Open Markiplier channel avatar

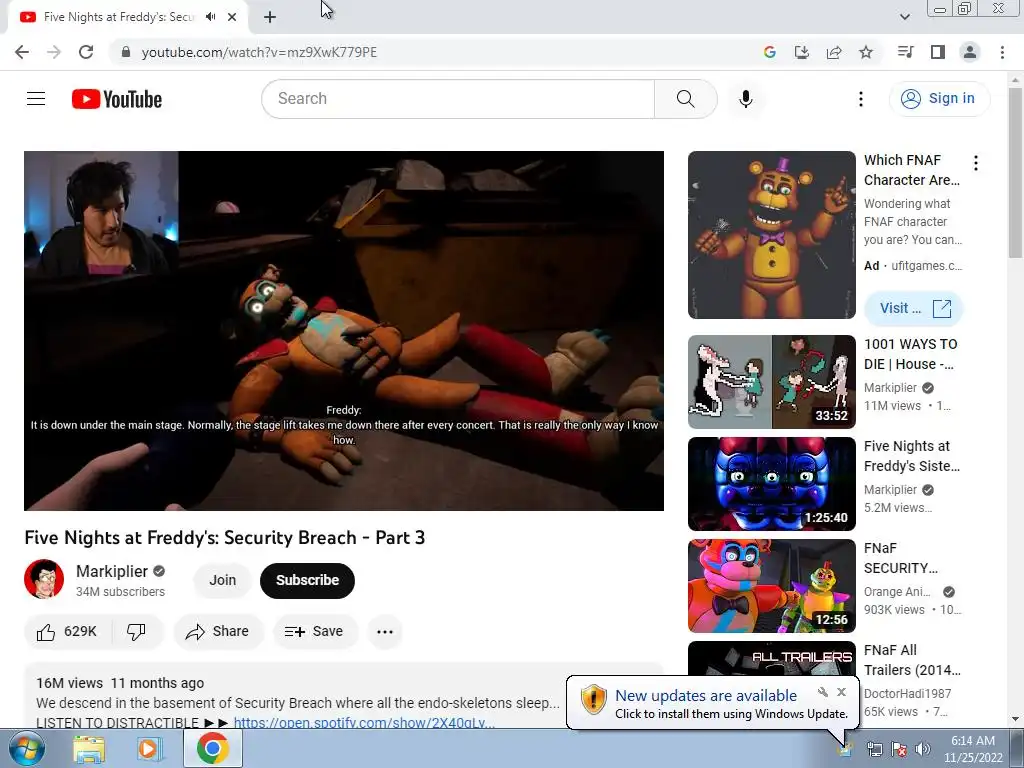[44, 579]
